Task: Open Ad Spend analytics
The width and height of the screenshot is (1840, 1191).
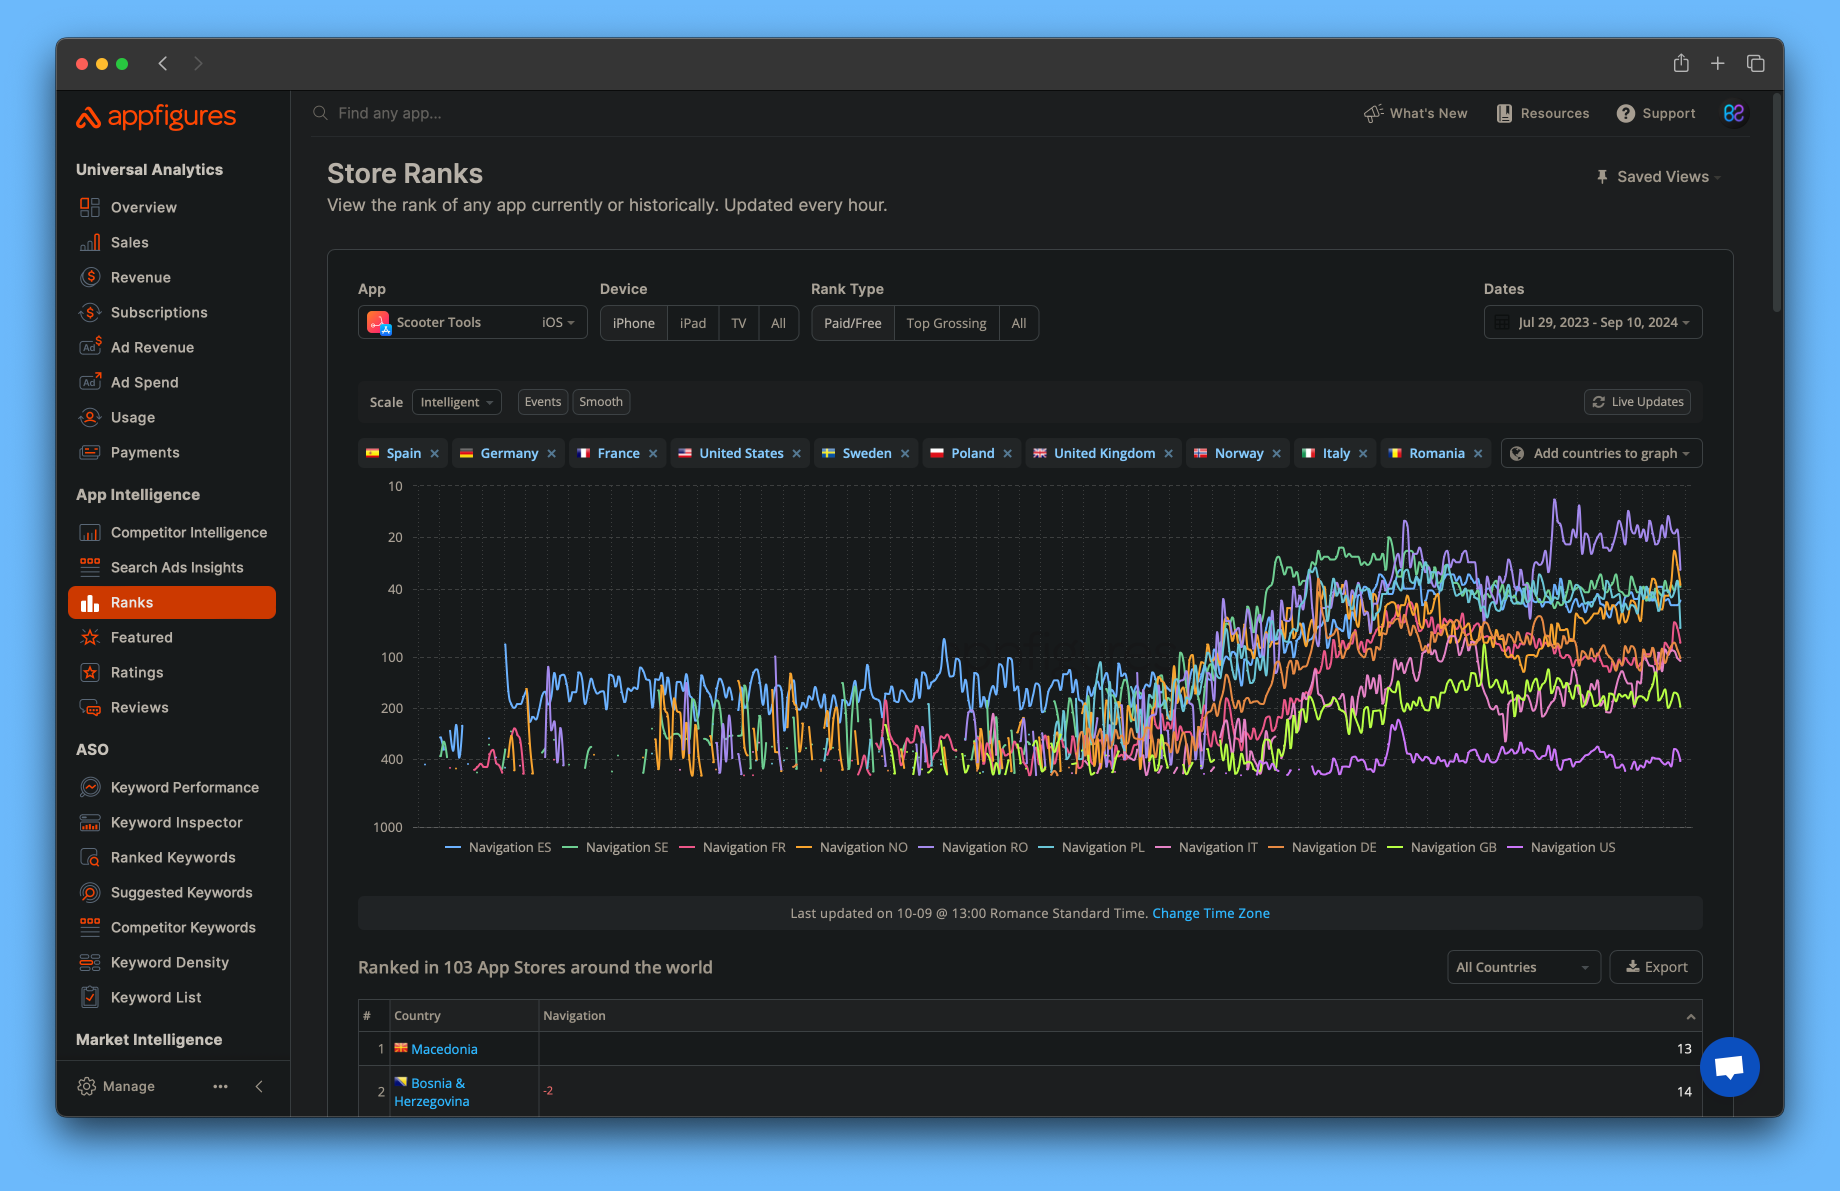Action: pyautogui.click(x=145, y=382)
